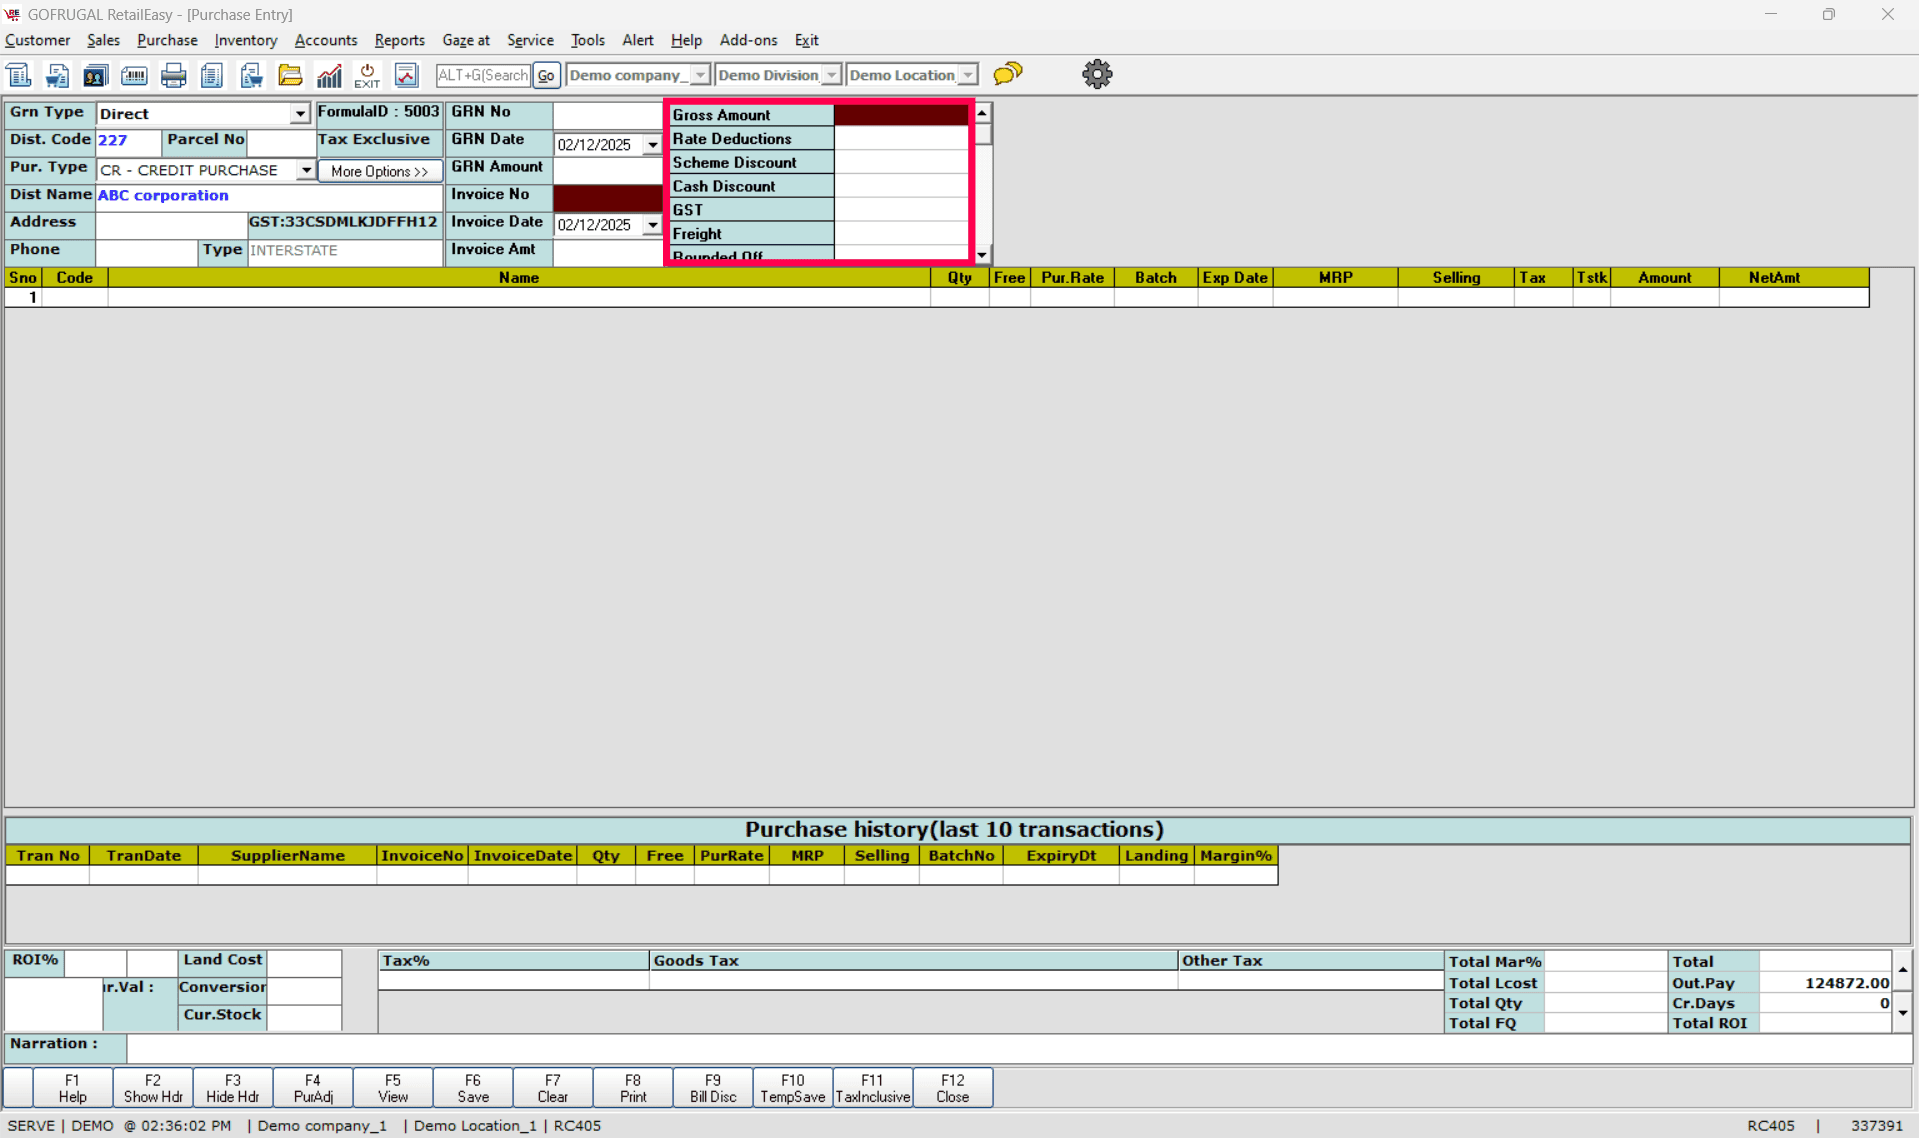Open the Customer menu

(x=38, y=40)
